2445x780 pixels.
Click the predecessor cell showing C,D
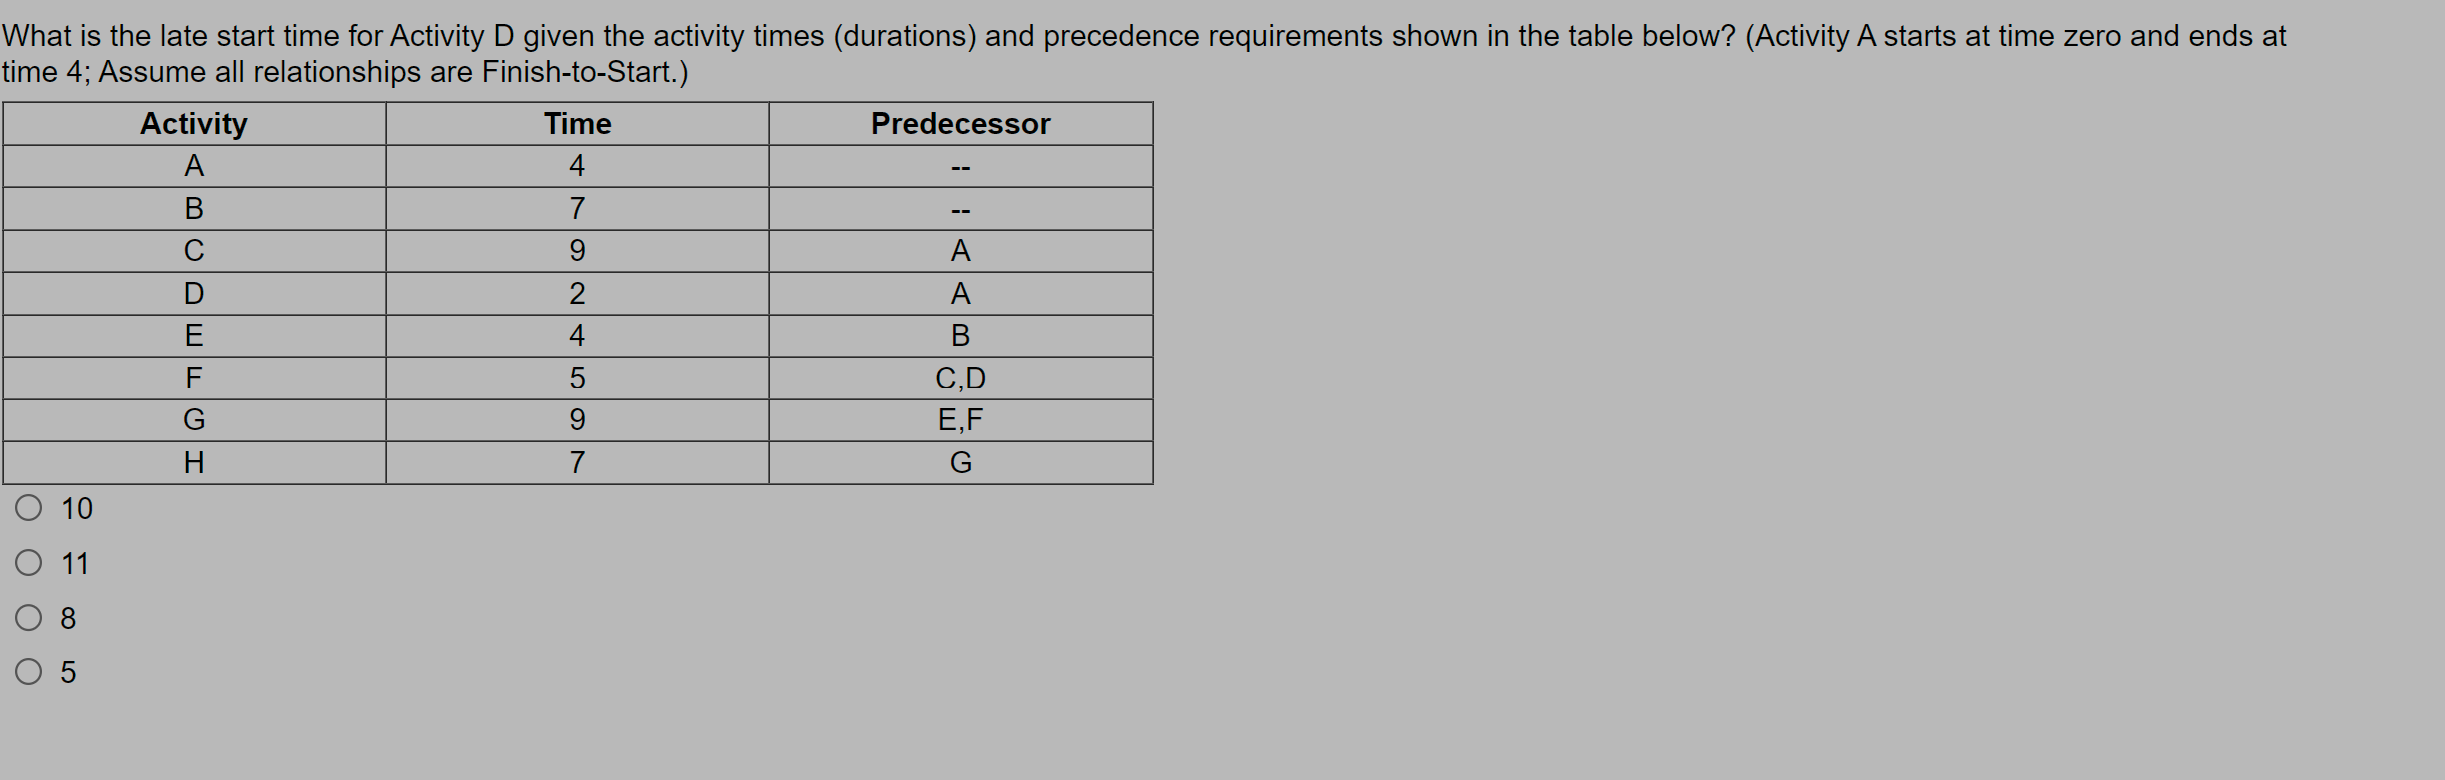[959, 377]
